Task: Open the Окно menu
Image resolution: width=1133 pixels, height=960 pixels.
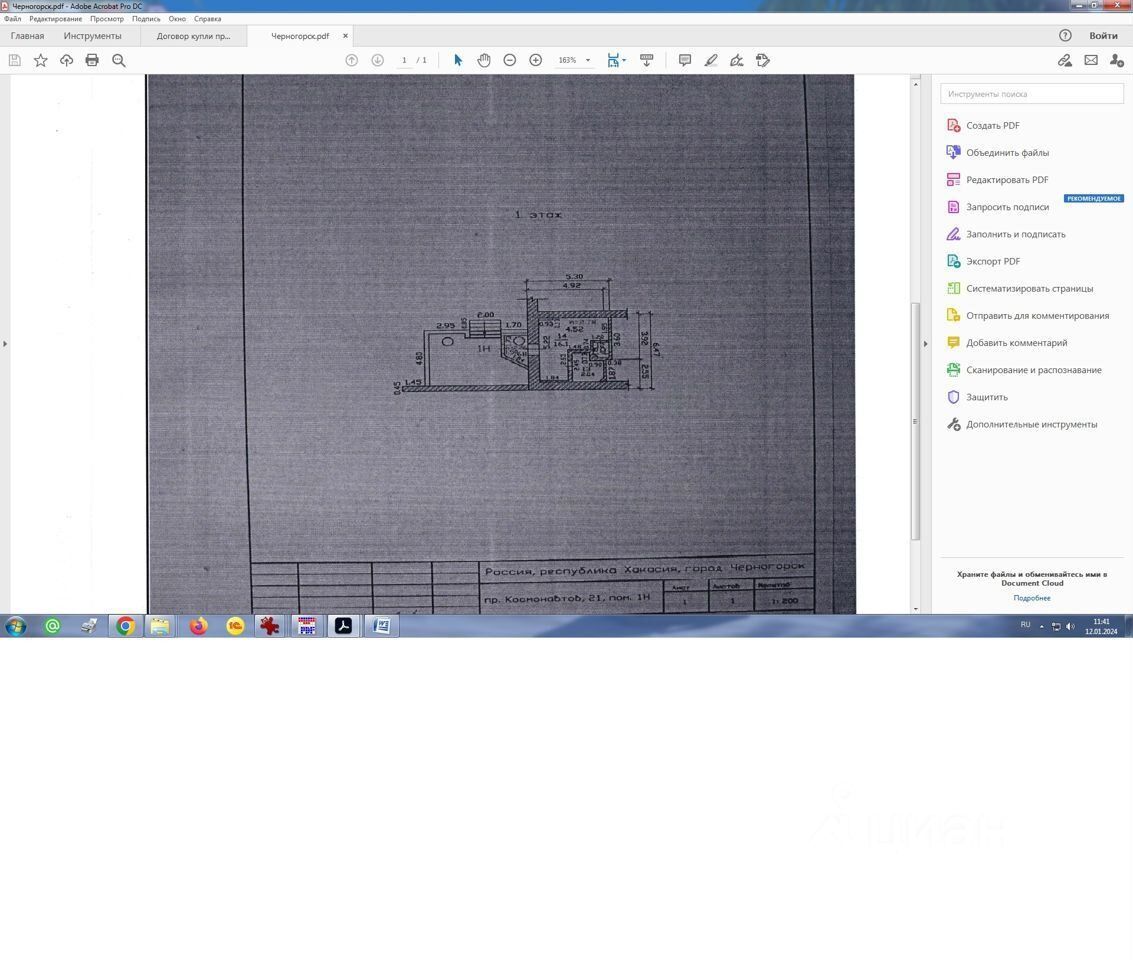Action: click(x=177, y=19)
